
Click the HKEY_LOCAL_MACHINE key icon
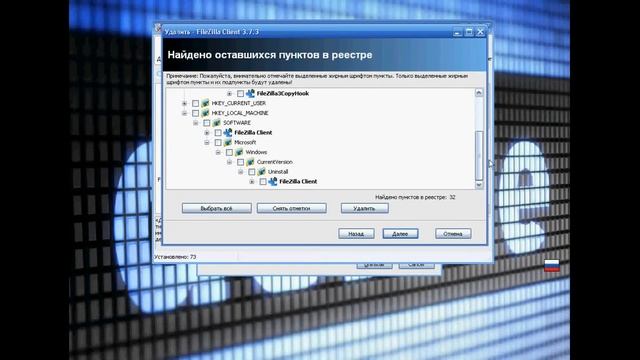point(205,113)
